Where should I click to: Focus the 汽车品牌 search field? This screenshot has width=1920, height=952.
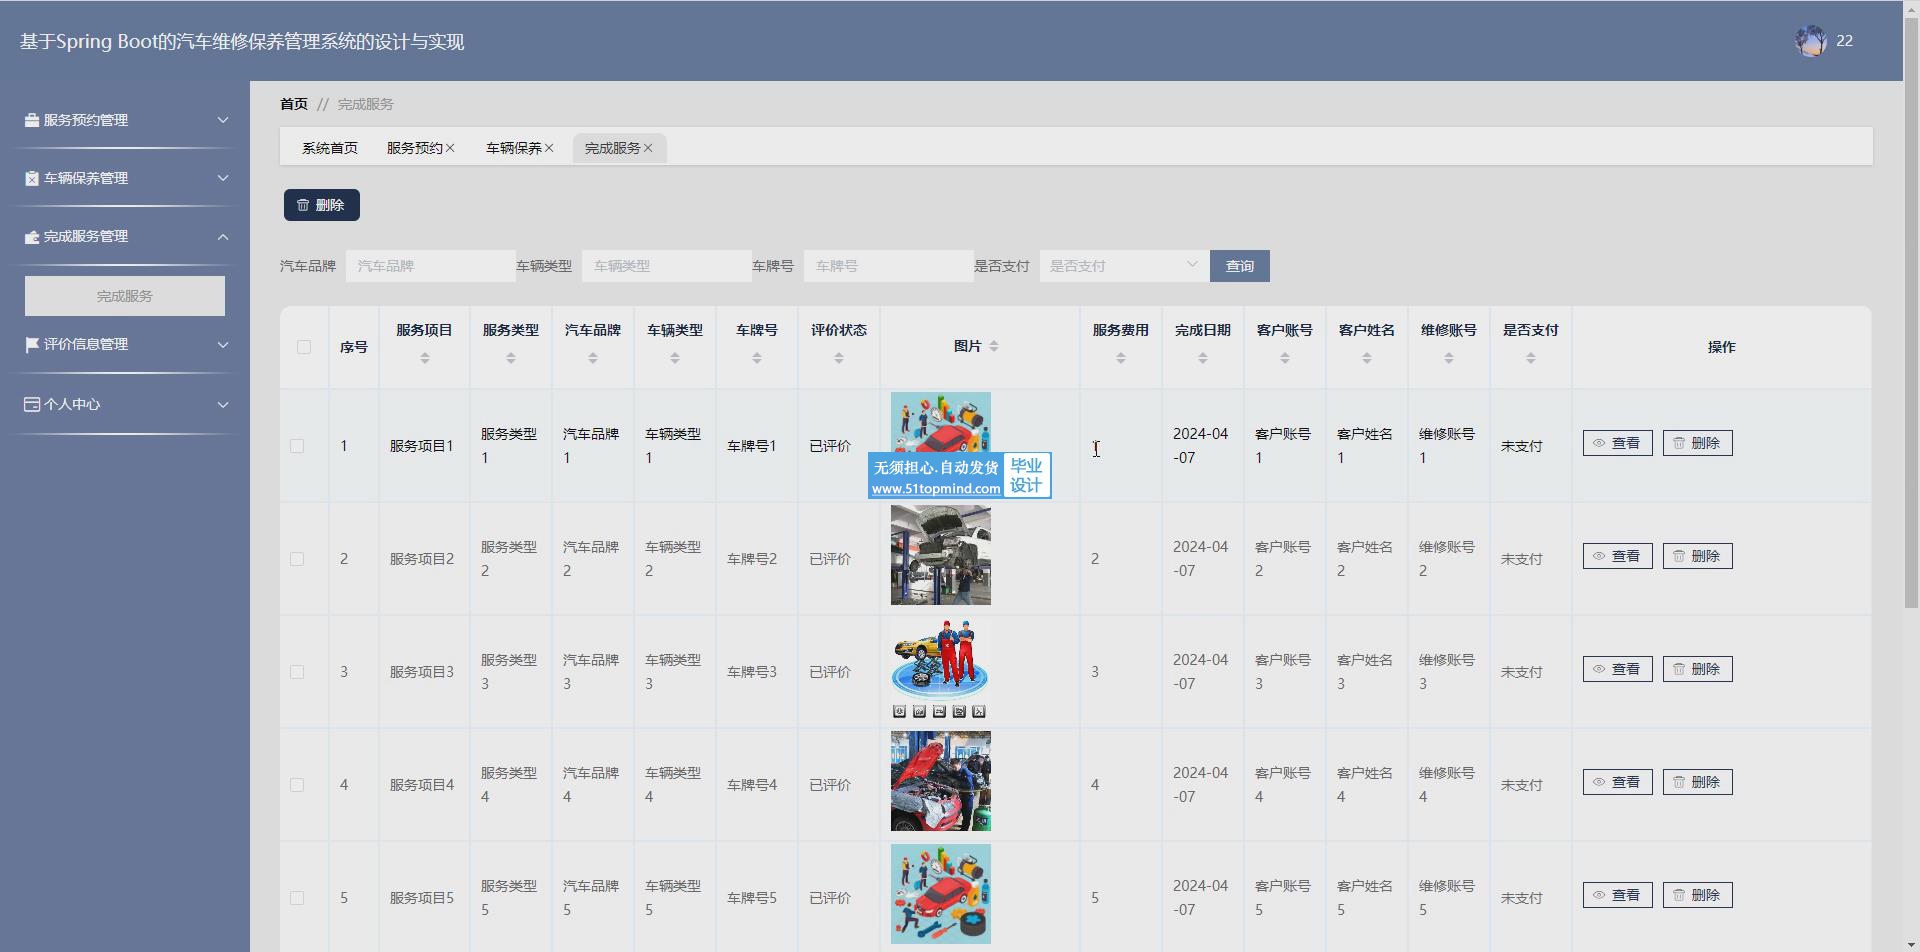pyautogui.click(x=430, y=266)
